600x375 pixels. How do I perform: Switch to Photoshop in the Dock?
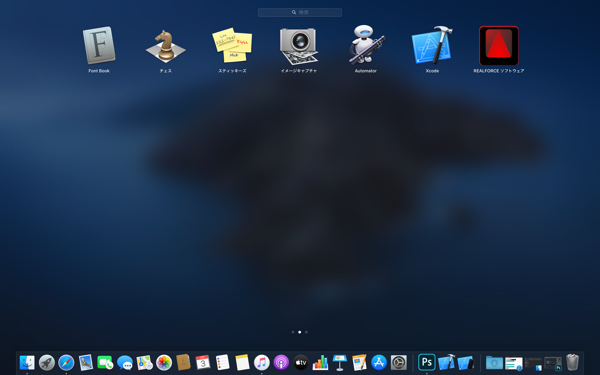tap(427, 362)
